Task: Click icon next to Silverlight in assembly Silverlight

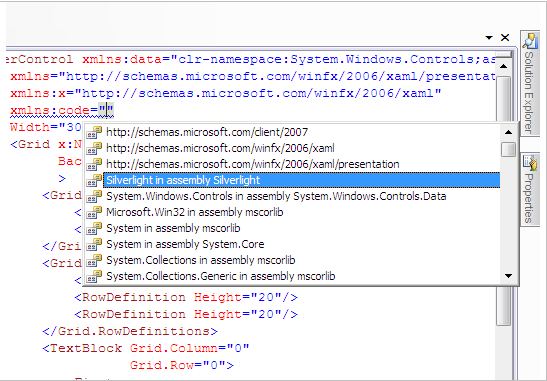Action: click(94, 180)
